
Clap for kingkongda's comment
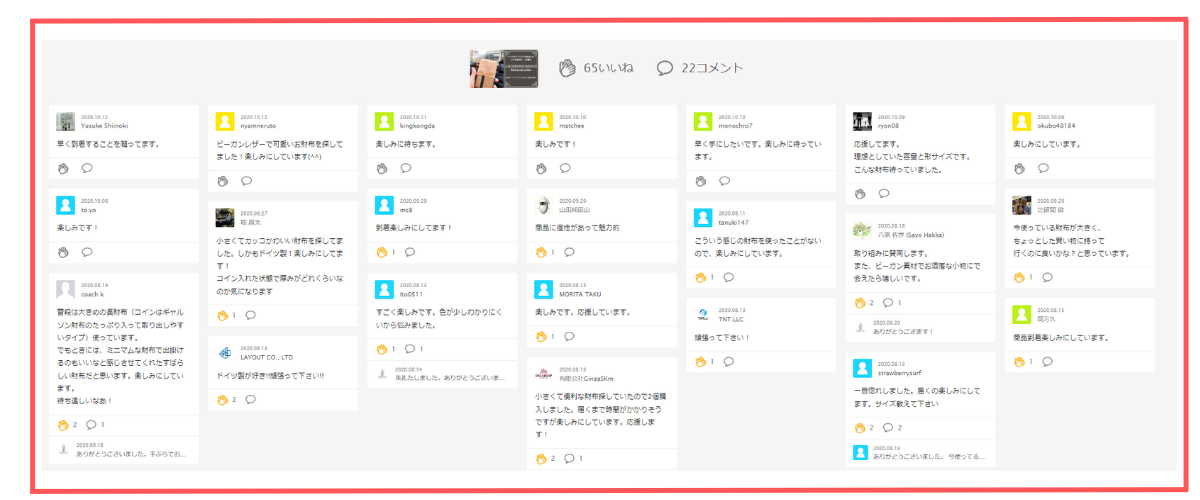pos(382,168)
